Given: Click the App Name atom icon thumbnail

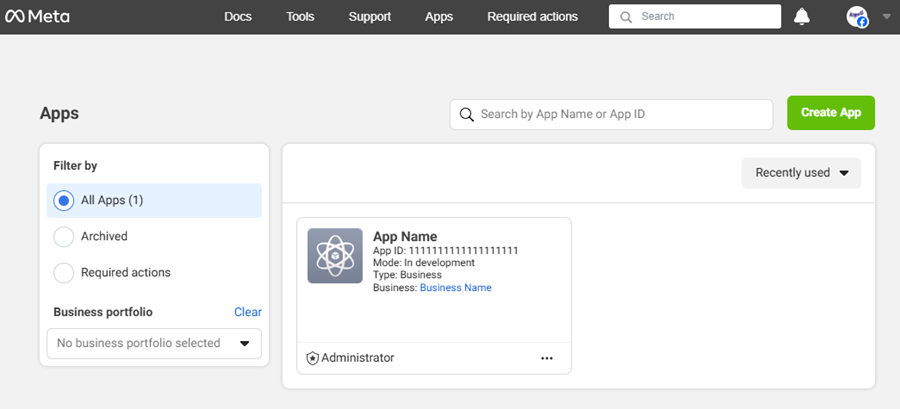Looking at the screenshot, I should (335, 256).
